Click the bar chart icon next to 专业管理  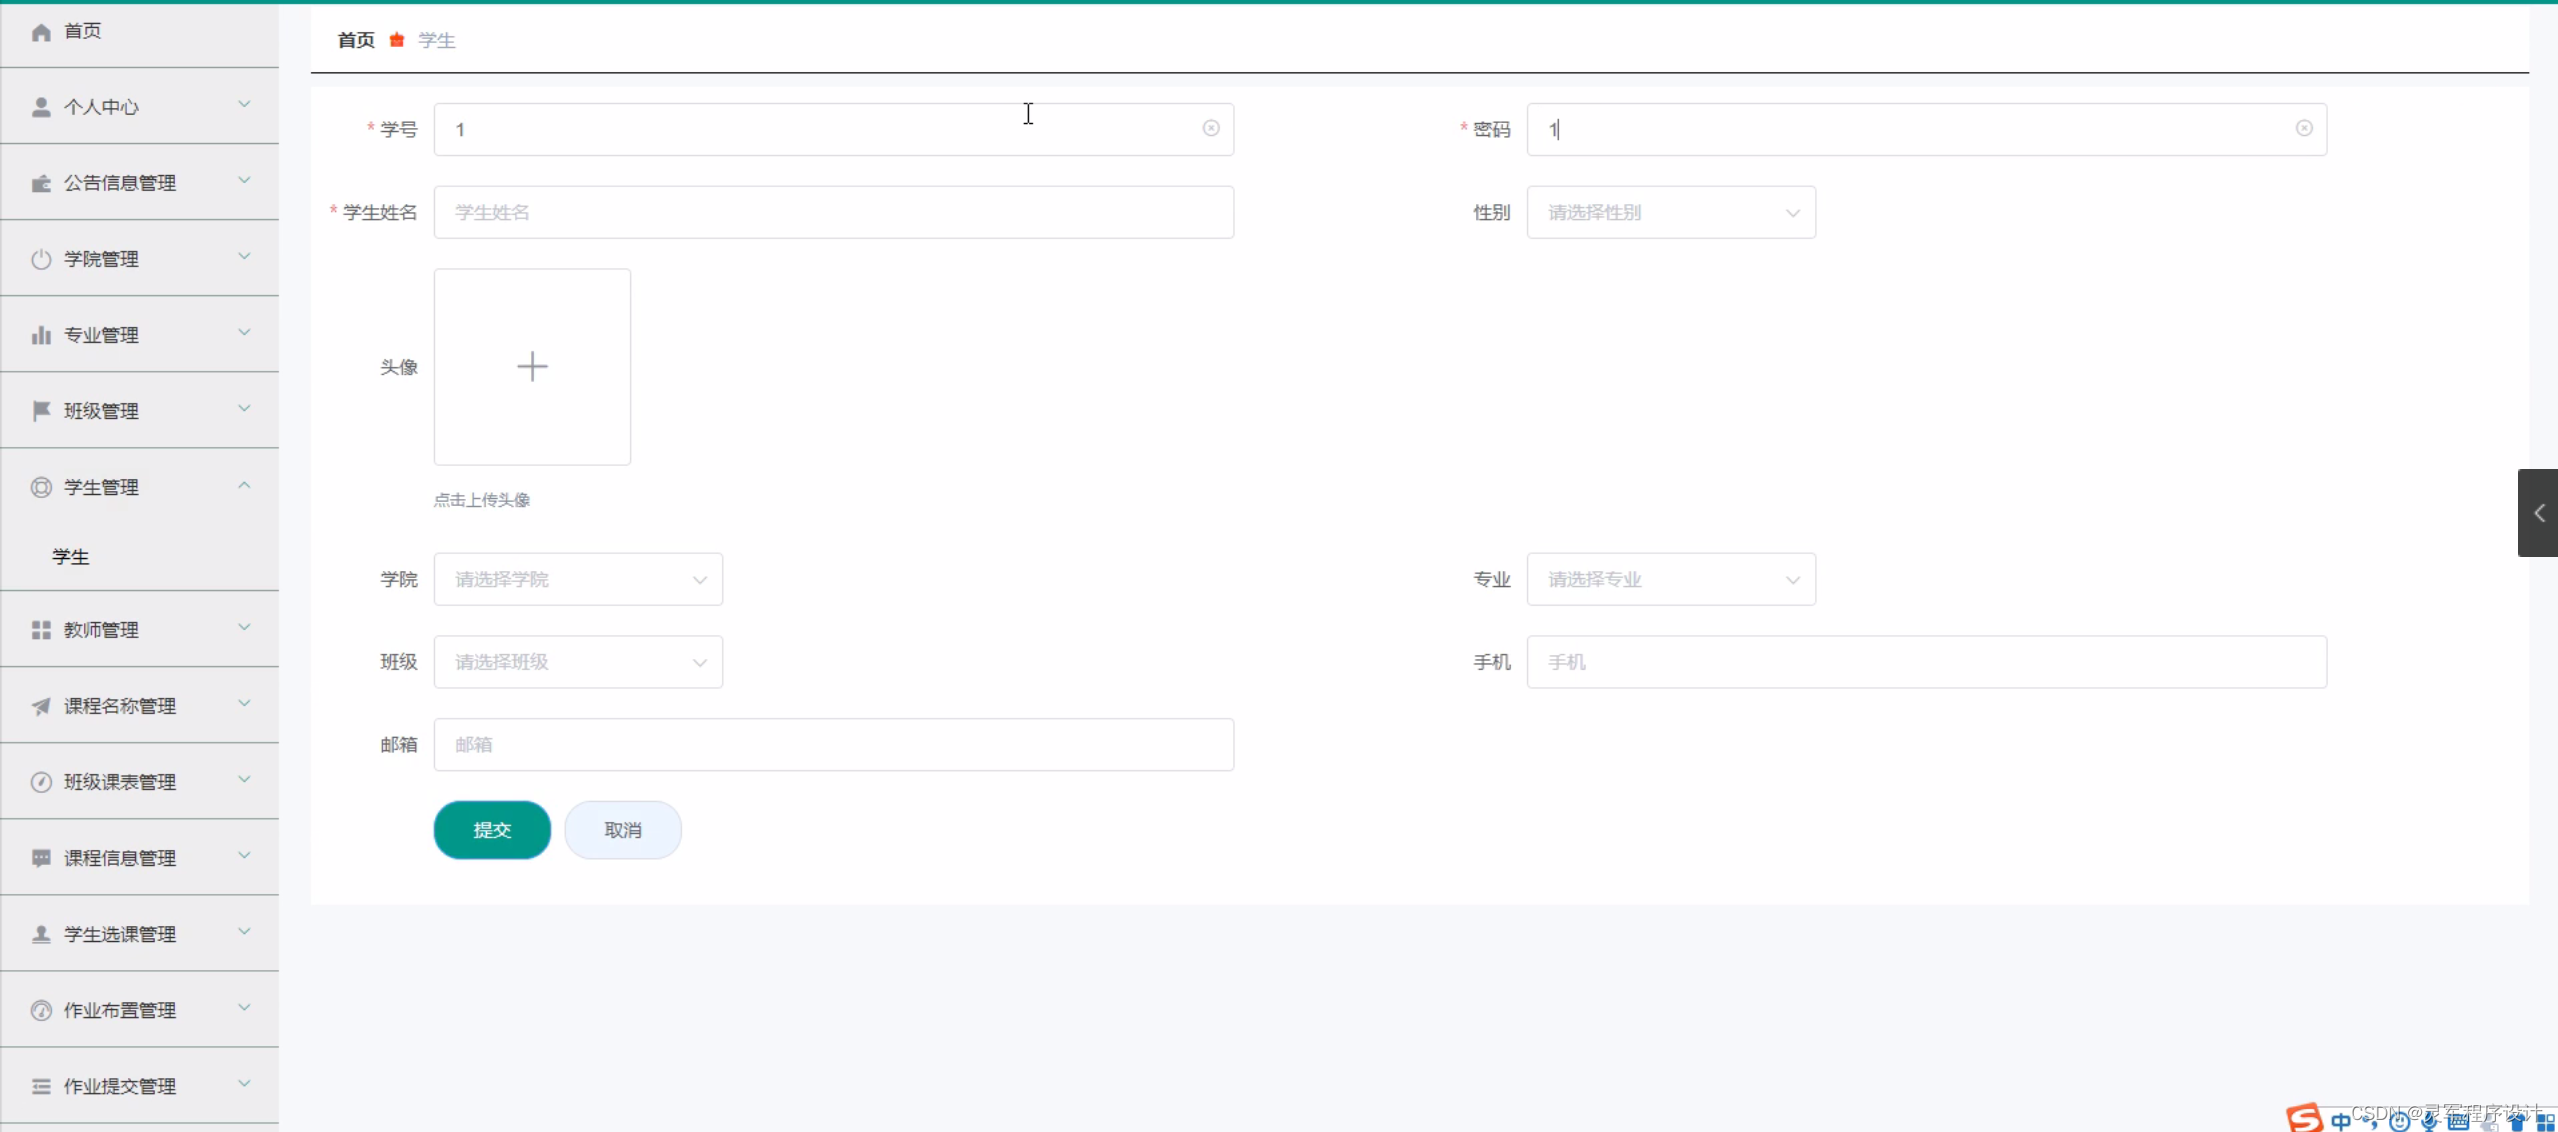[41, 335]
